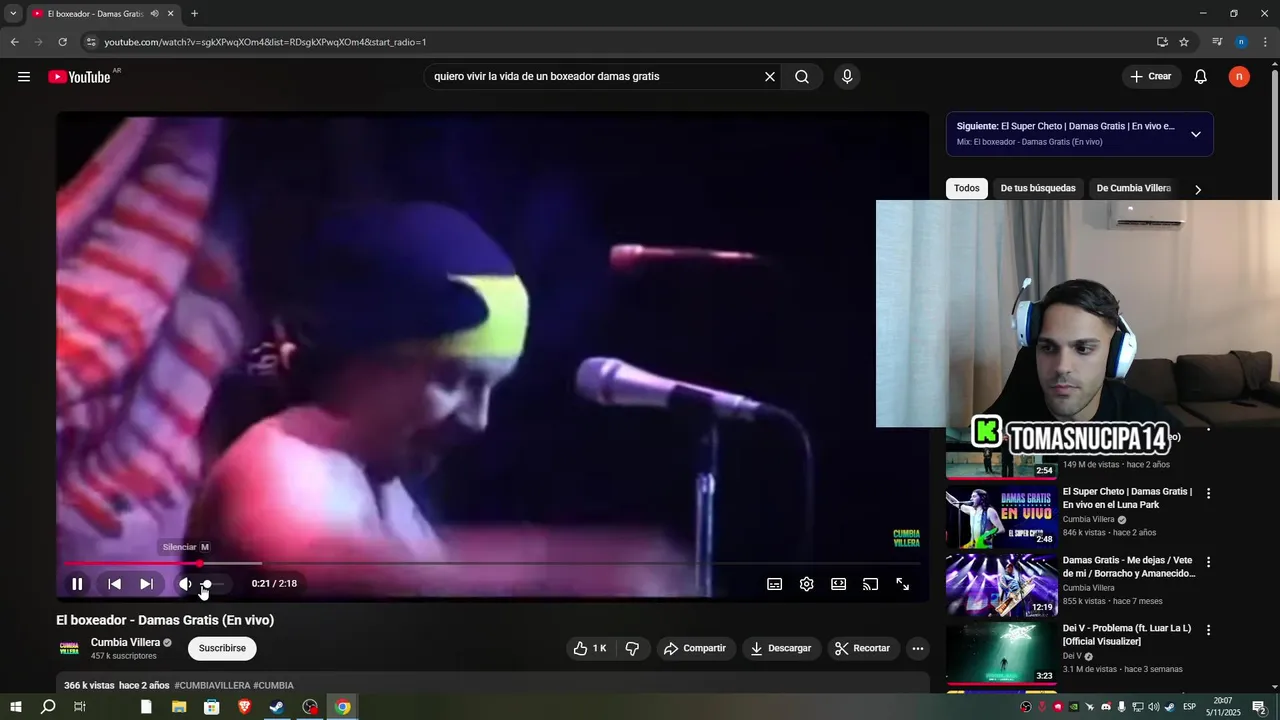Open a new browser tab

tap(194, 14)
